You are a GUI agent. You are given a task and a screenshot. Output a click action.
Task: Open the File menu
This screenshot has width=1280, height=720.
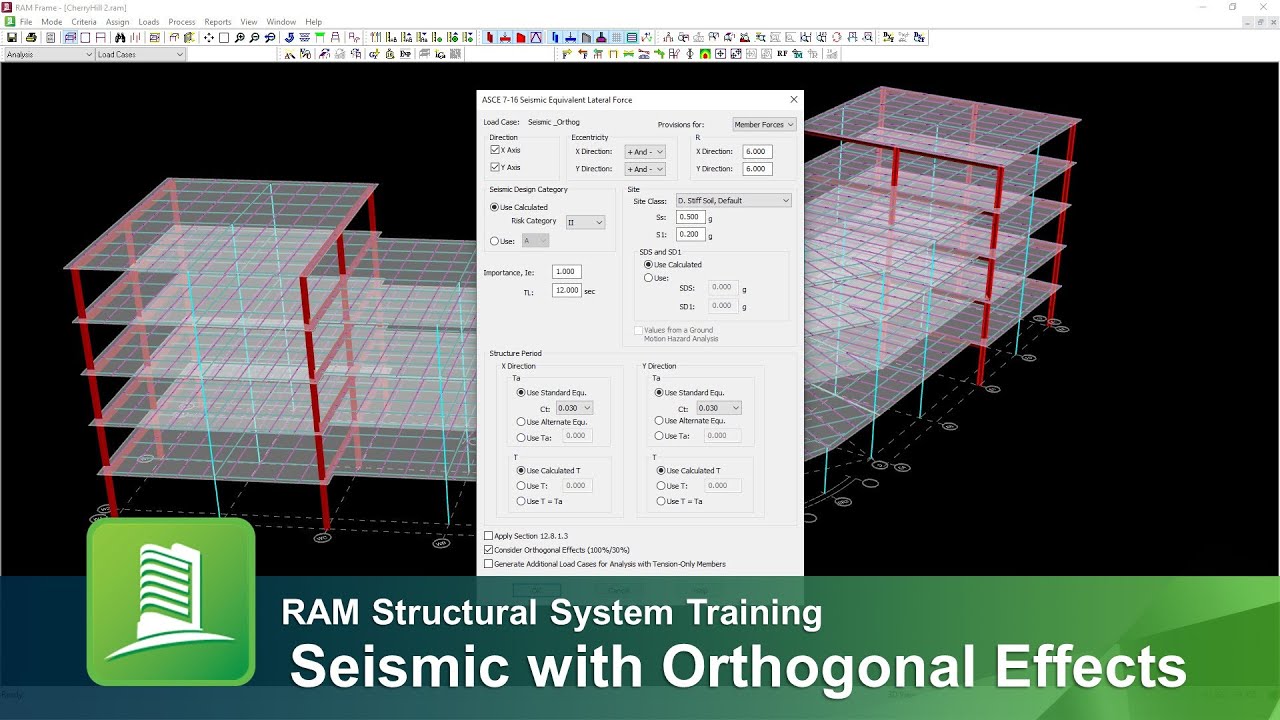point(26,21)
